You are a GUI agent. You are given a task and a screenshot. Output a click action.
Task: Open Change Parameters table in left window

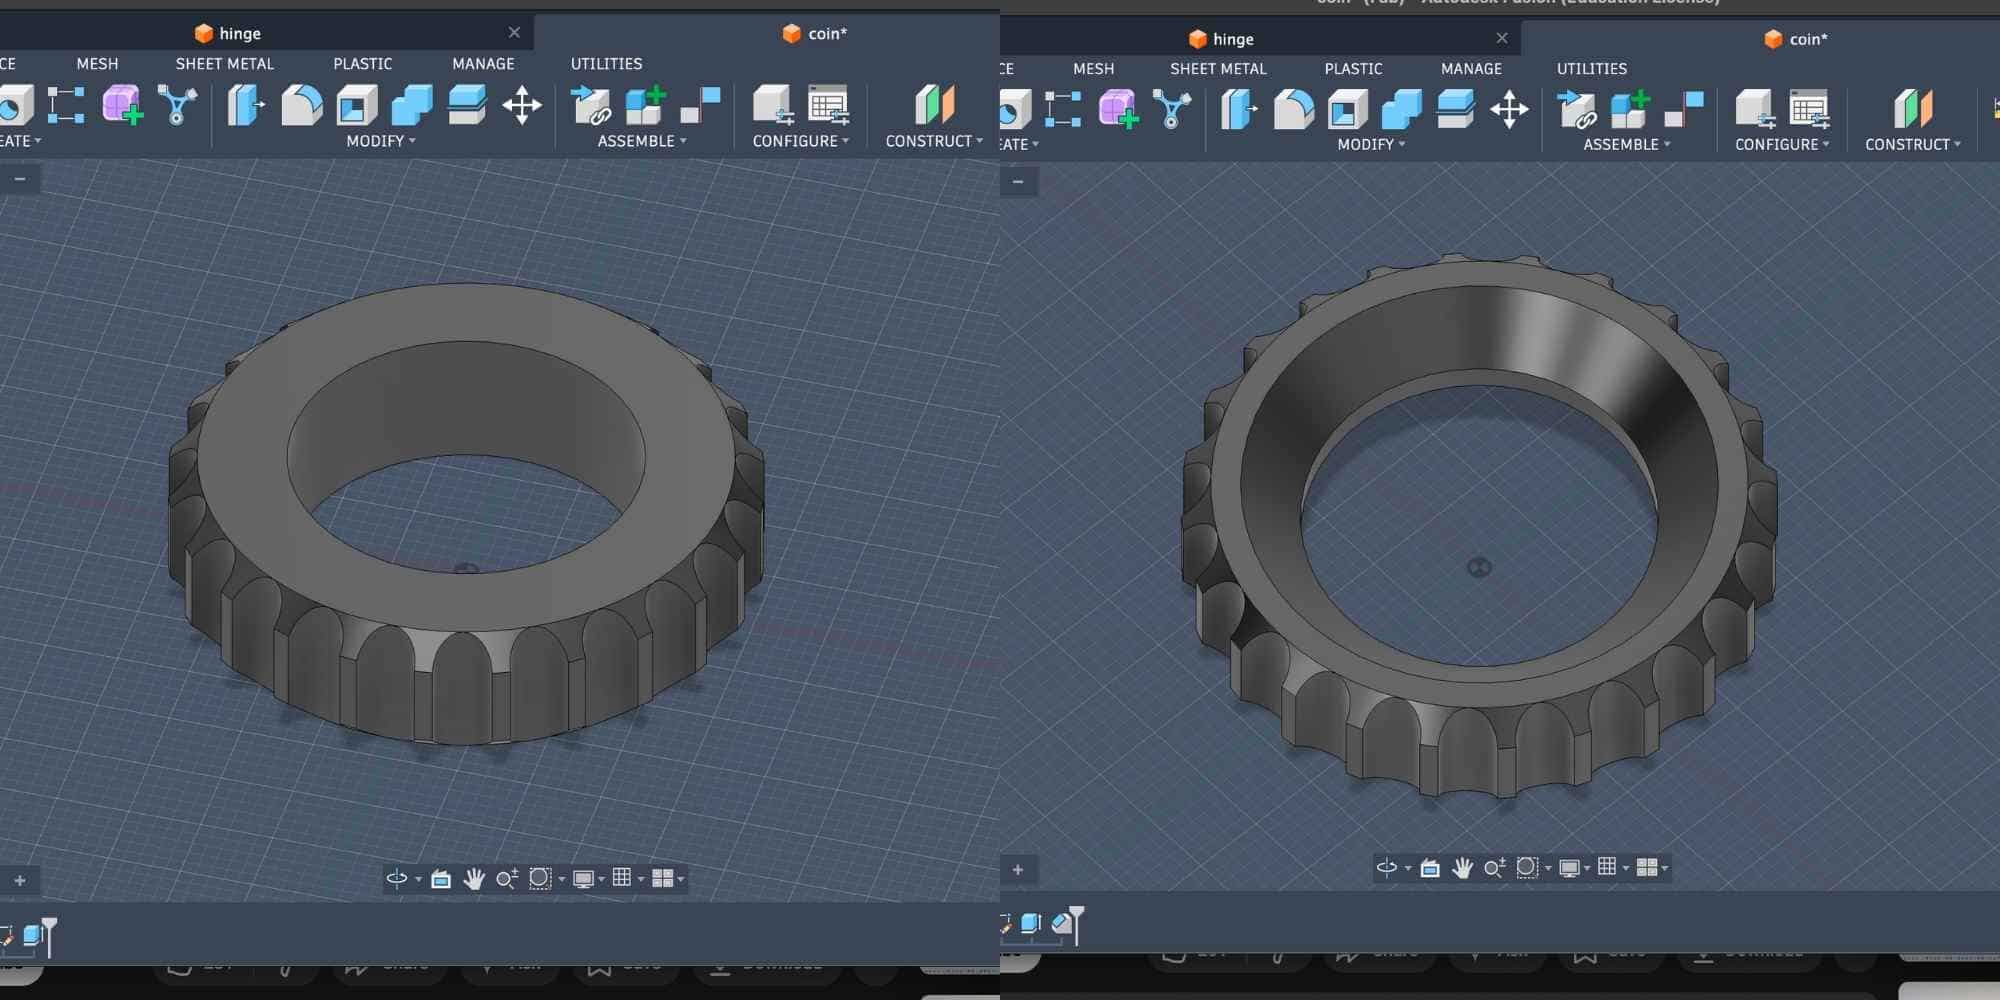point(828,105)
